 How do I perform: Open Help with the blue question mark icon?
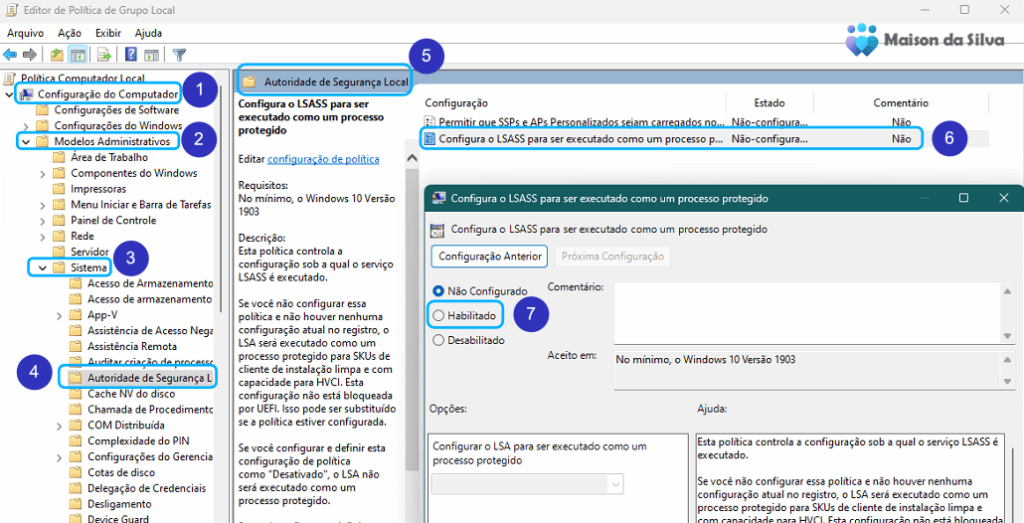[131, 54]
